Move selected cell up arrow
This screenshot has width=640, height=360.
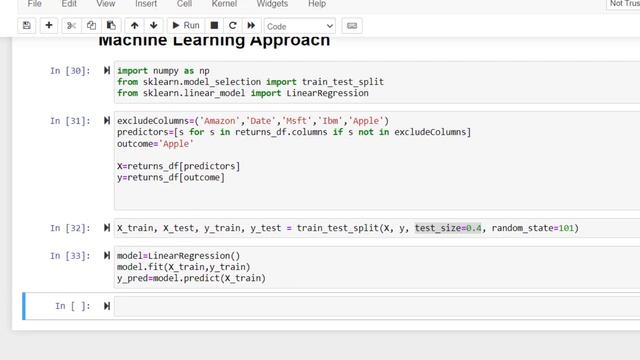134,26
